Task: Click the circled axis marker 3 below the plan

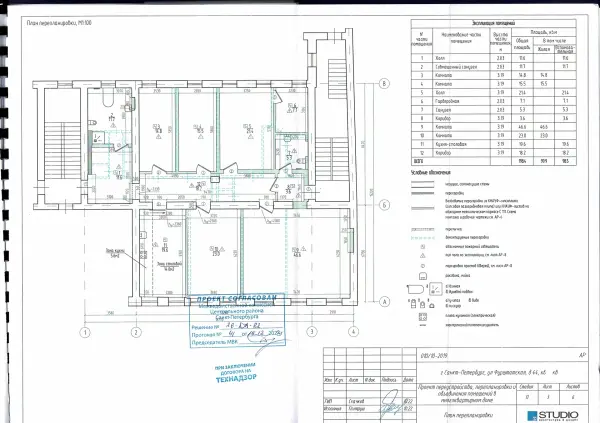Action: [x=312, y=332]
